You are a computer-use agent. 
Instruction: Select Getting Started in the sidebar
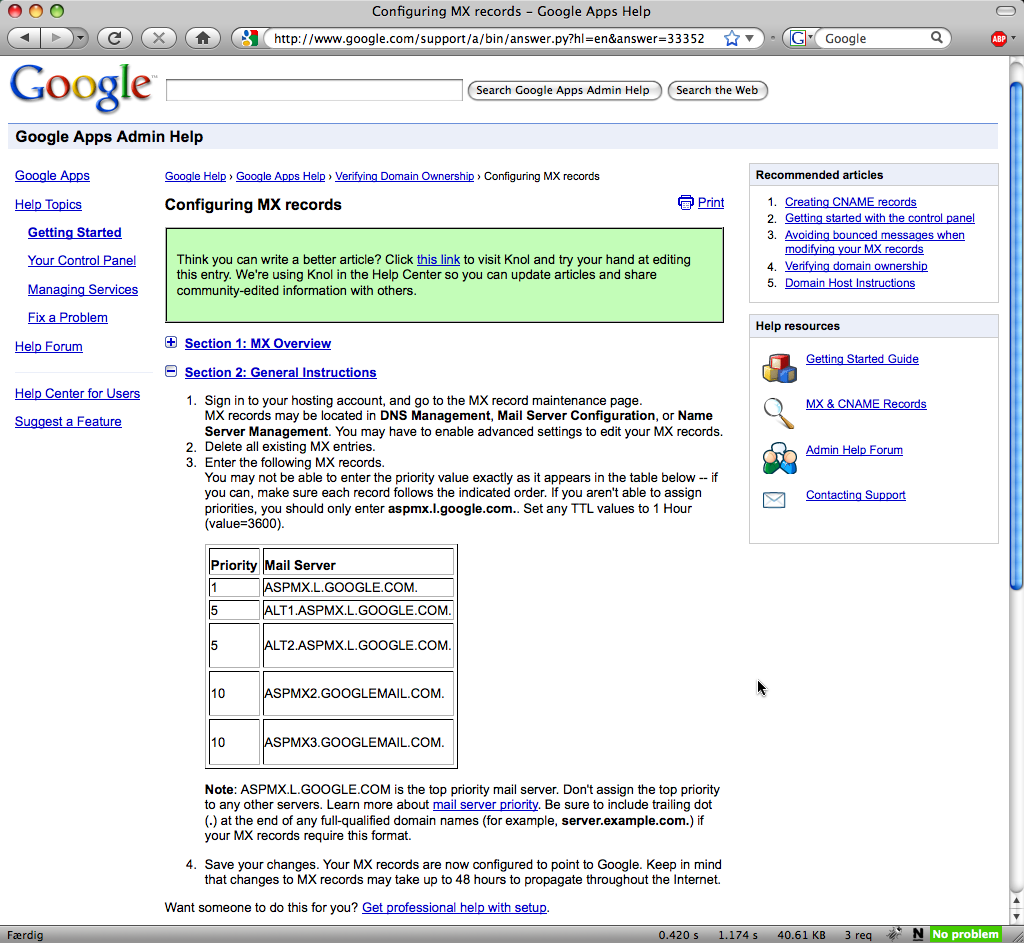(74, 232)
